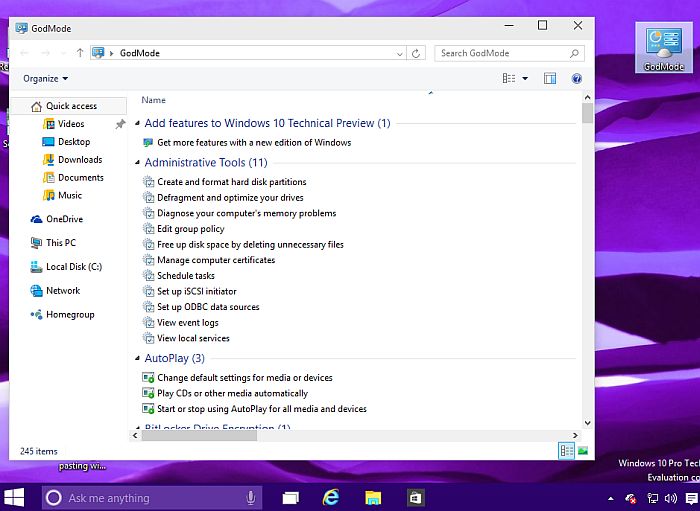Click the Name column header

coord(154,100)
